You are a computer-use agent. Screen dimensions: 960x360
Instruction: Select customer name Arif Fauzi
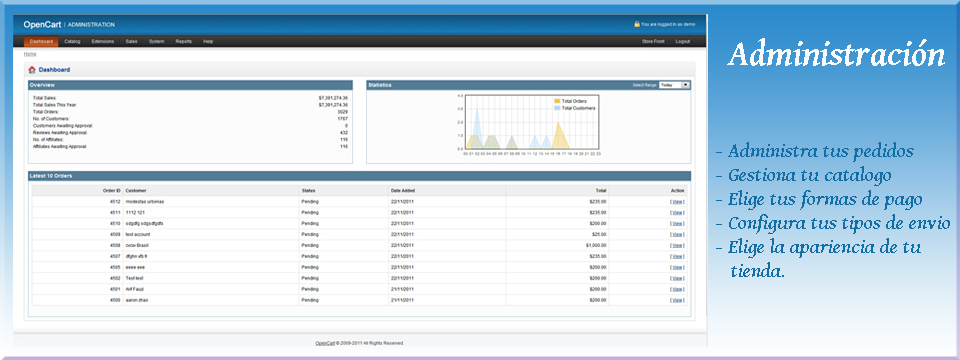point(136,289)
